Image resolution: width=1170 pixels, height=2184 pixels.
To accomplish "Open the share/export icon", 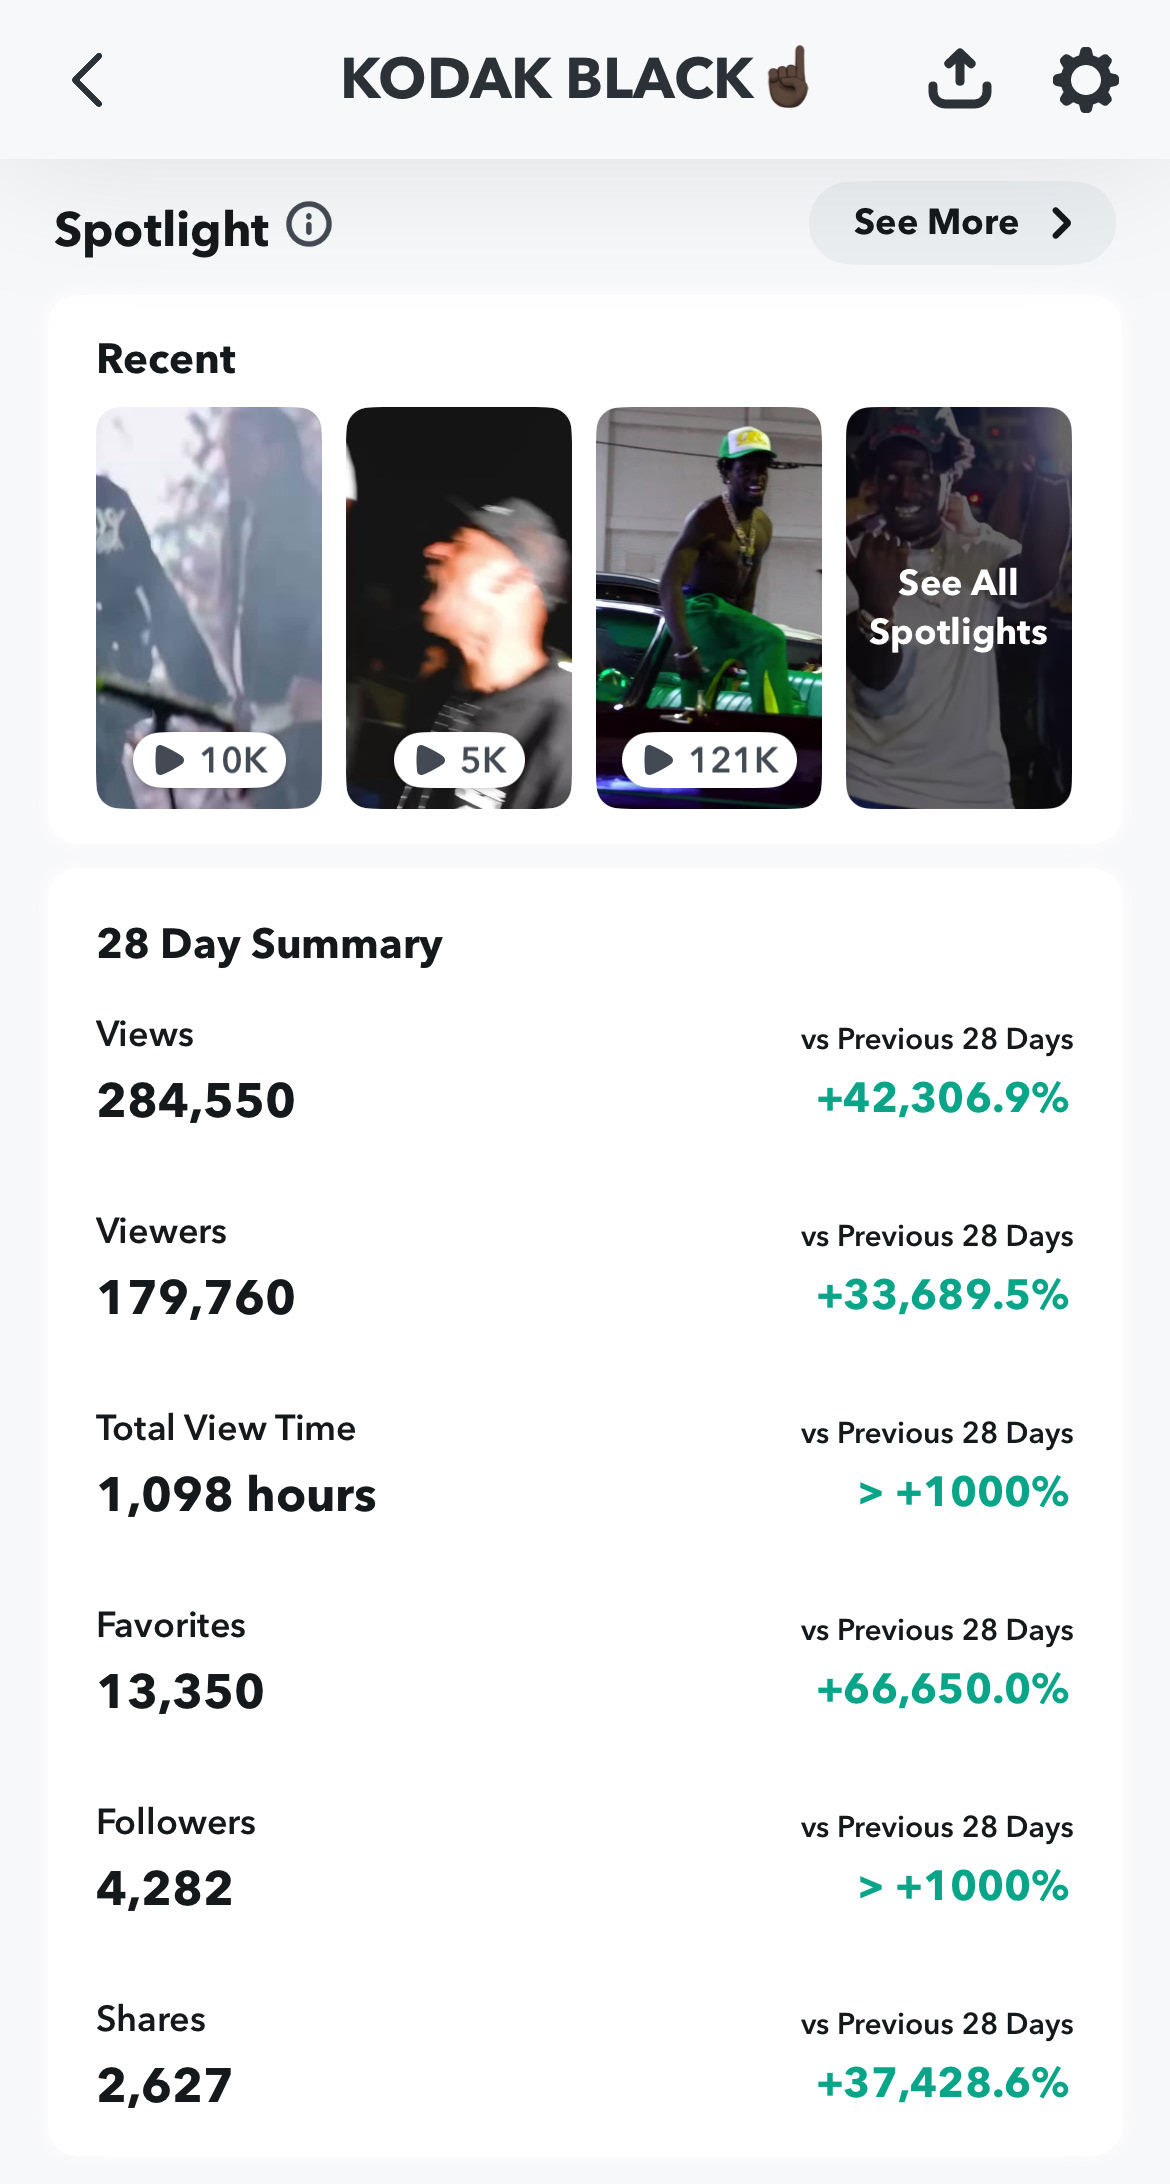I will pos(960,79).
